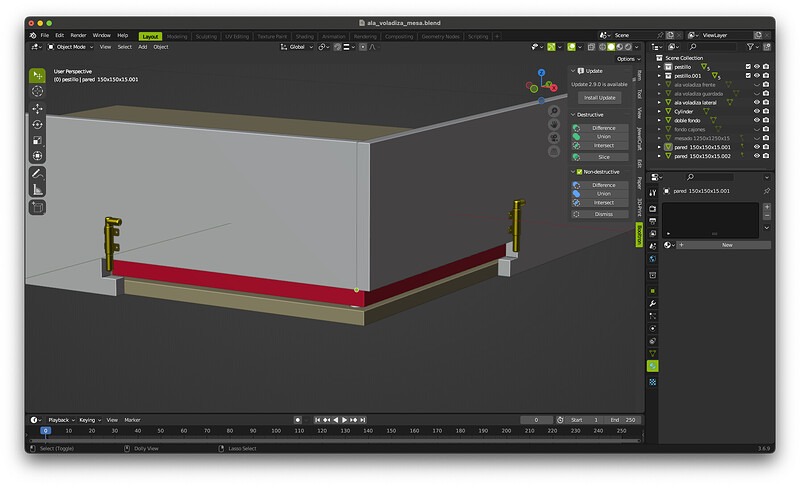Open the Output properties tab icon

click(653, 221)
